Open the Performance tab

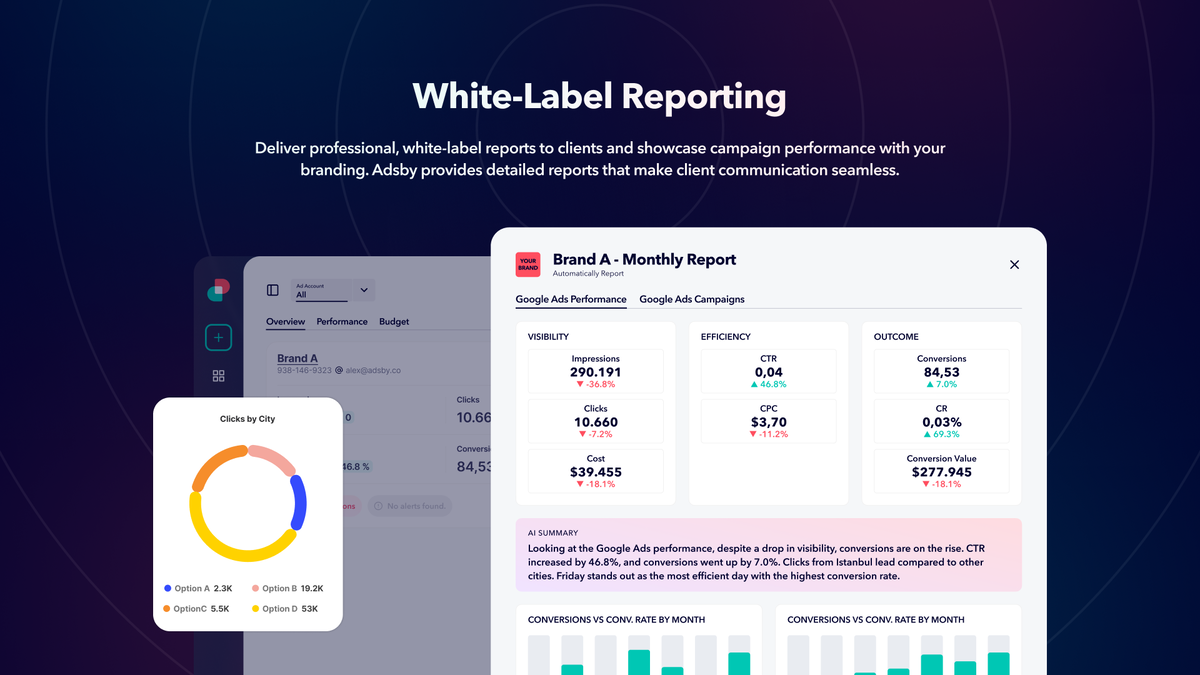[342, 321]
